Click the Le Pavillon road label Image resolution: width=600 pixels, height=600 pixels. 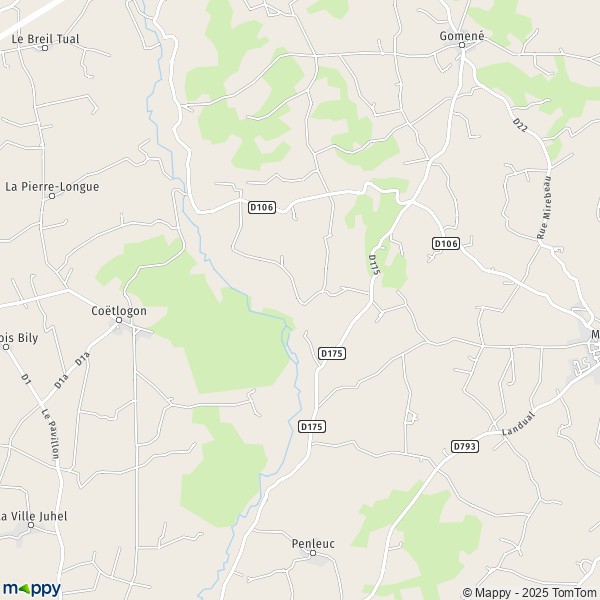tap(51, 434)
